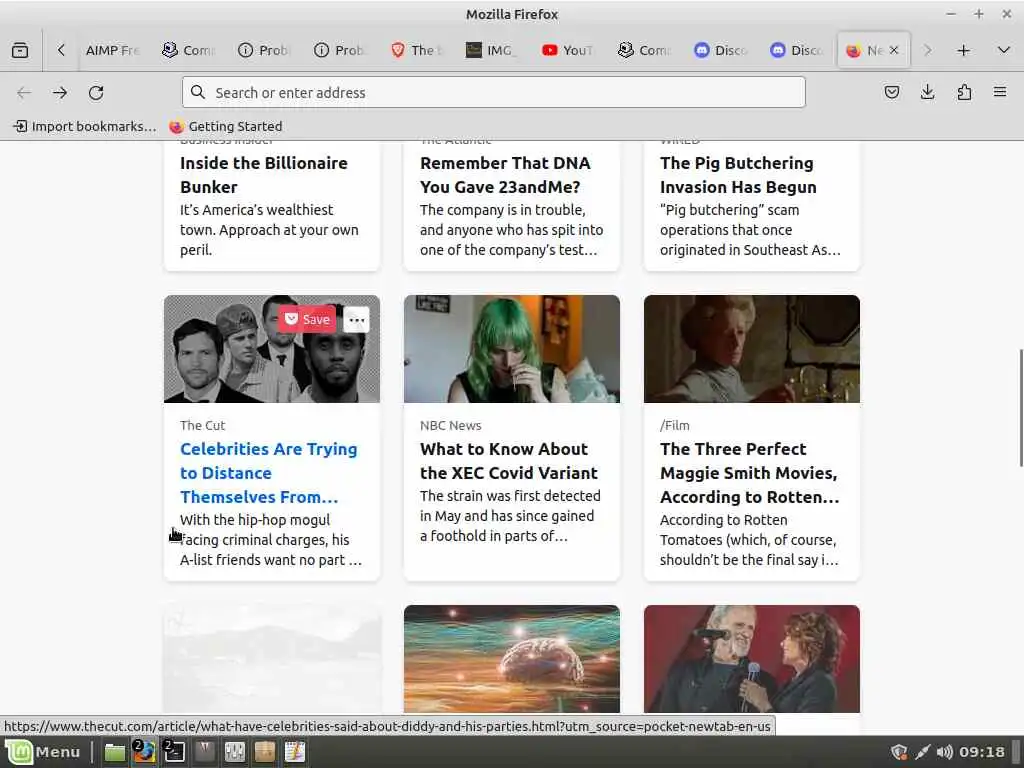Click the page vertical scrollbar thumb
Image resolution: width=1024 pixels, height=768 pixels.
[x=1021, y=408]
